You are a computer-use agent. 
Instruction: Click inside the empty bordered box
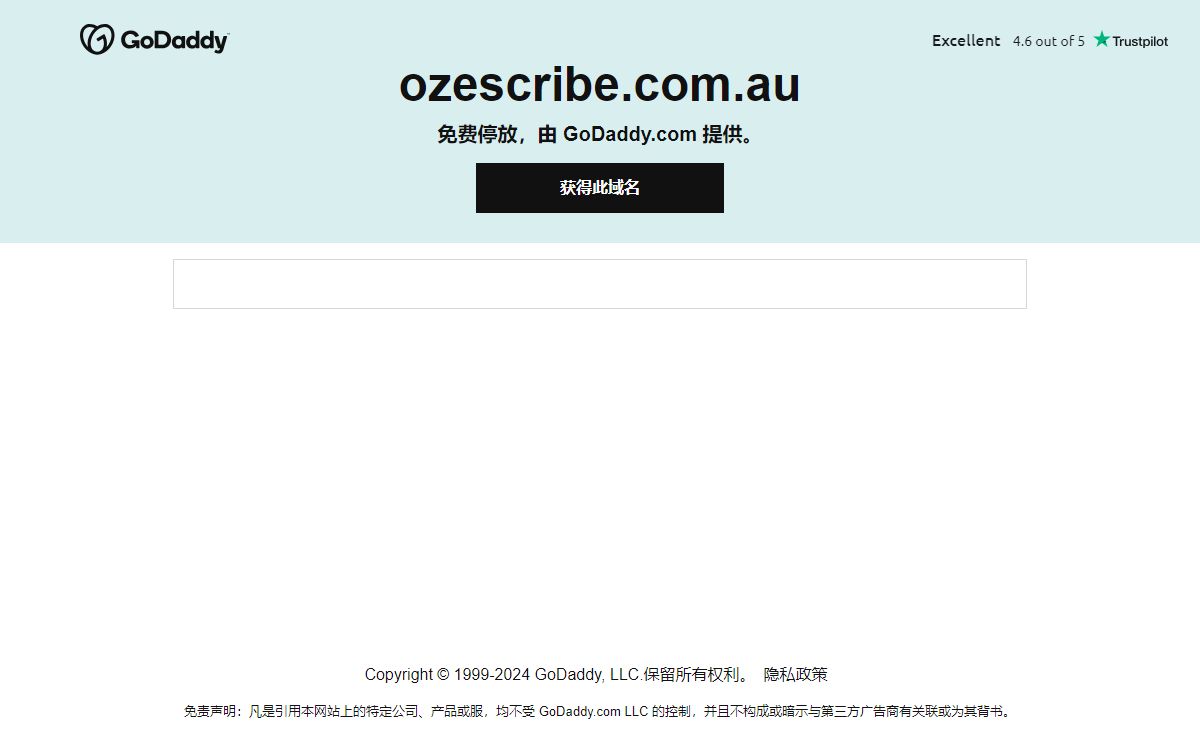point(599,284)
